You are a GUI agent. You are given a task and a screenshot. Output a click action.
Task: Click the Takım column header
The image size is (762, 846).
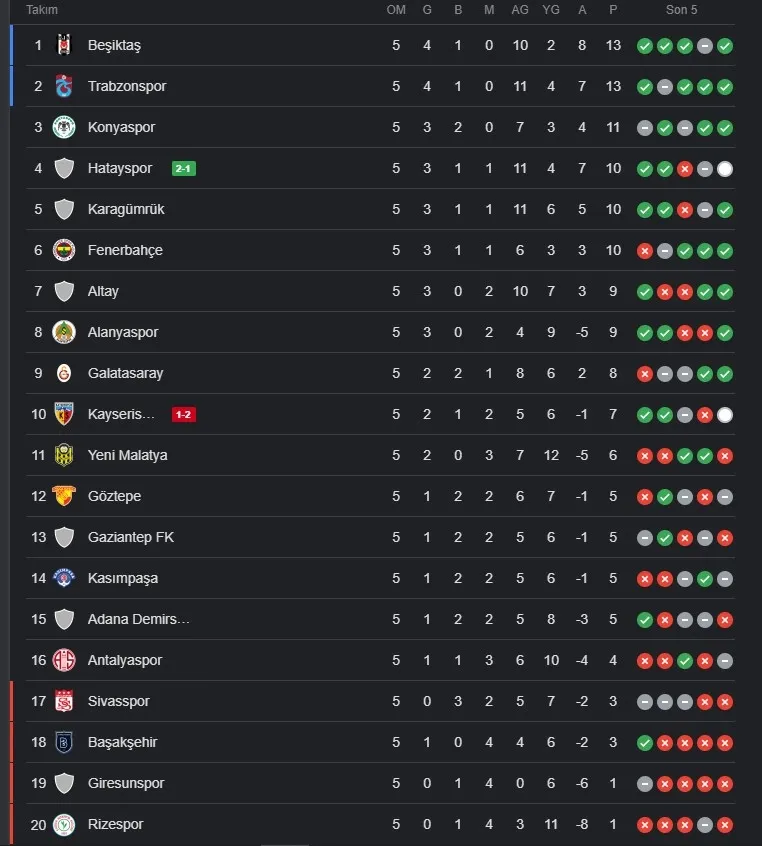(42, 10)
